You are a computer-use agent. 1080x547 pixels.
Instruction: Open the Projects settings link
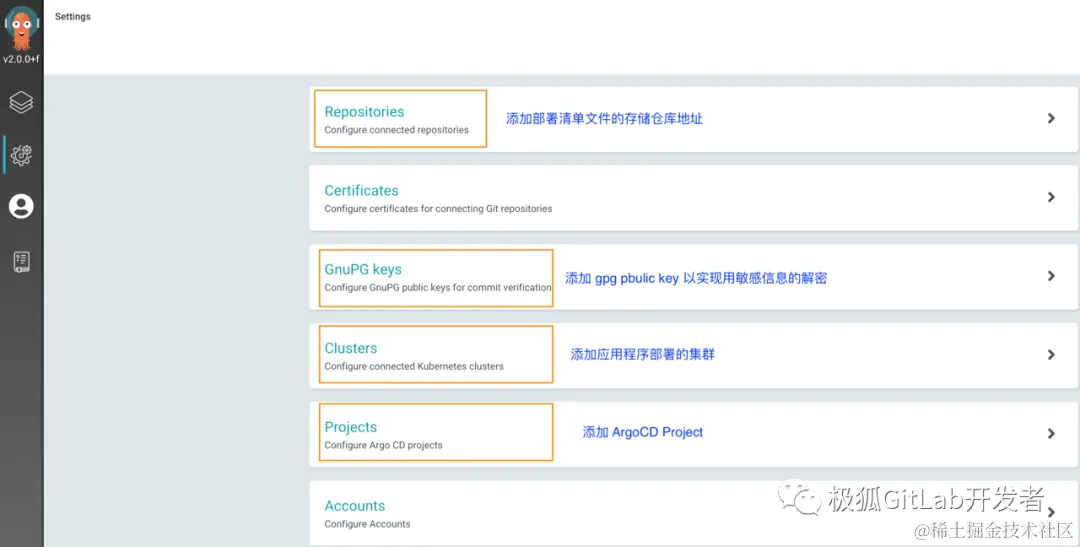pos(351,427)
